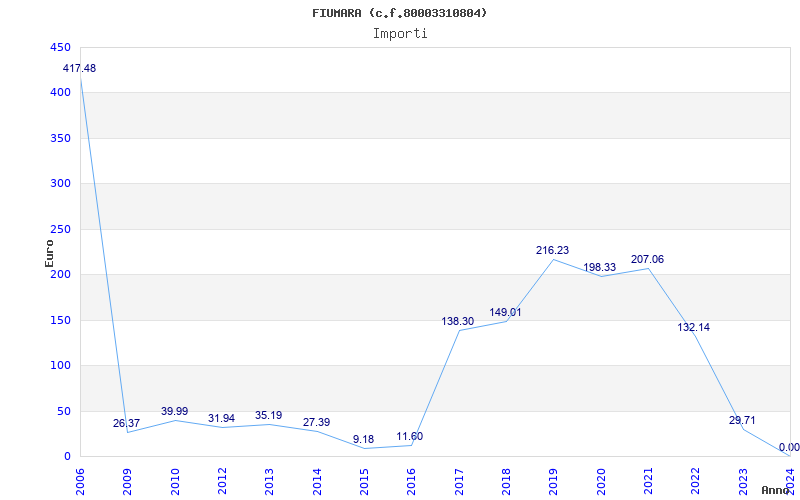
Task: Click the Importi subtitle
Action: point(400,34)
